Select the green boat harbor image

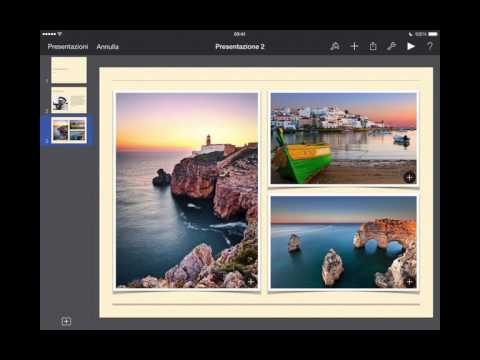click(344, 138)
